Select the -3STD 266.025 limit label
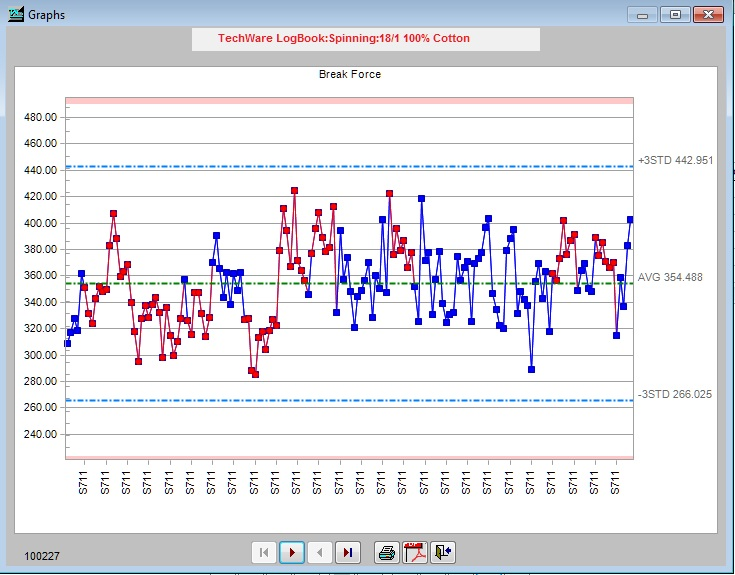The image size is (735, 575). [675, 394]
